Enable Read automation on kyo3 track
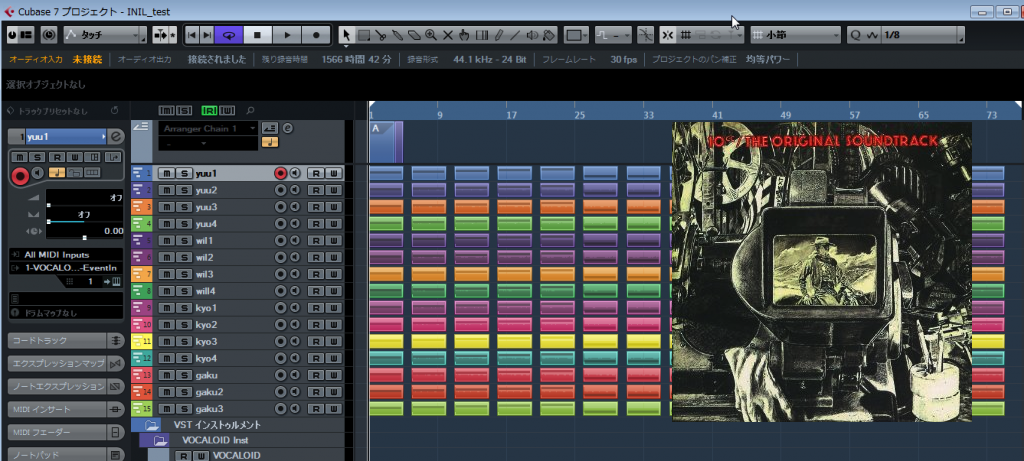 pyautogui.click(x=316, y=342)
